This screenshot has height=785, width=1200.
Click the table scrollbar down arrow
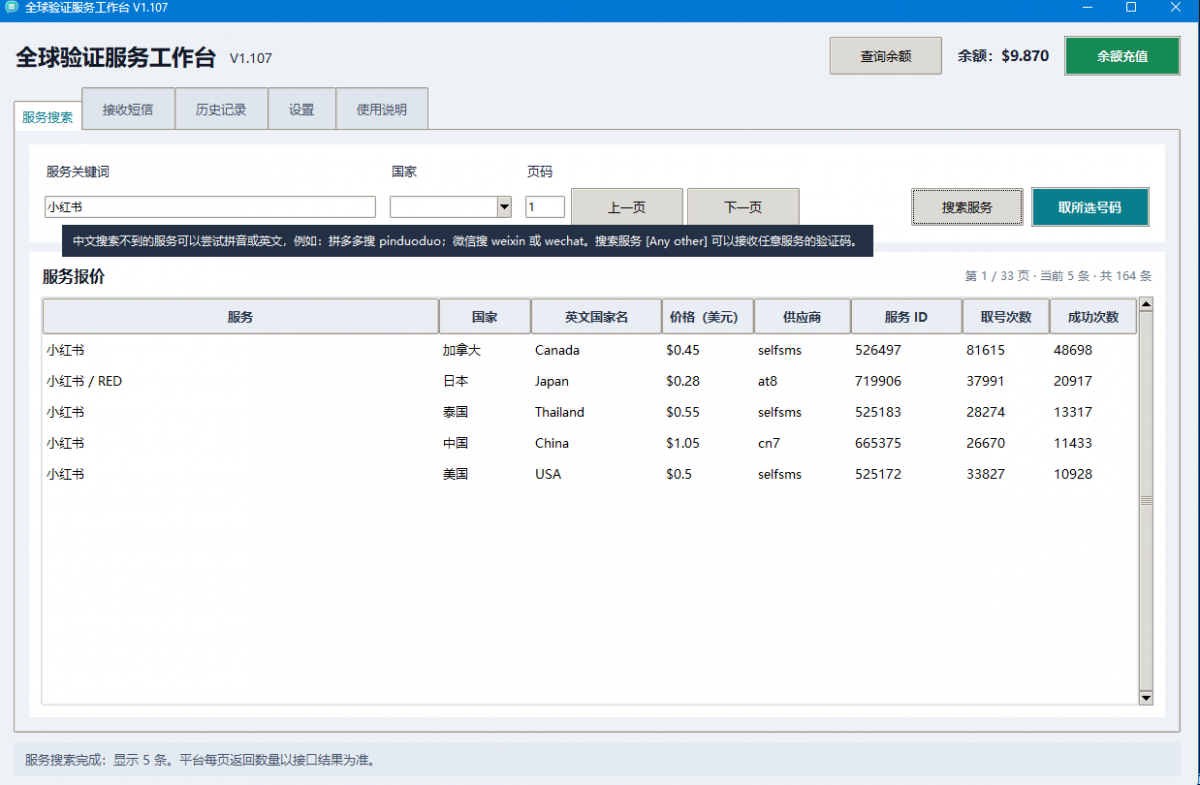coord(1146,698)
